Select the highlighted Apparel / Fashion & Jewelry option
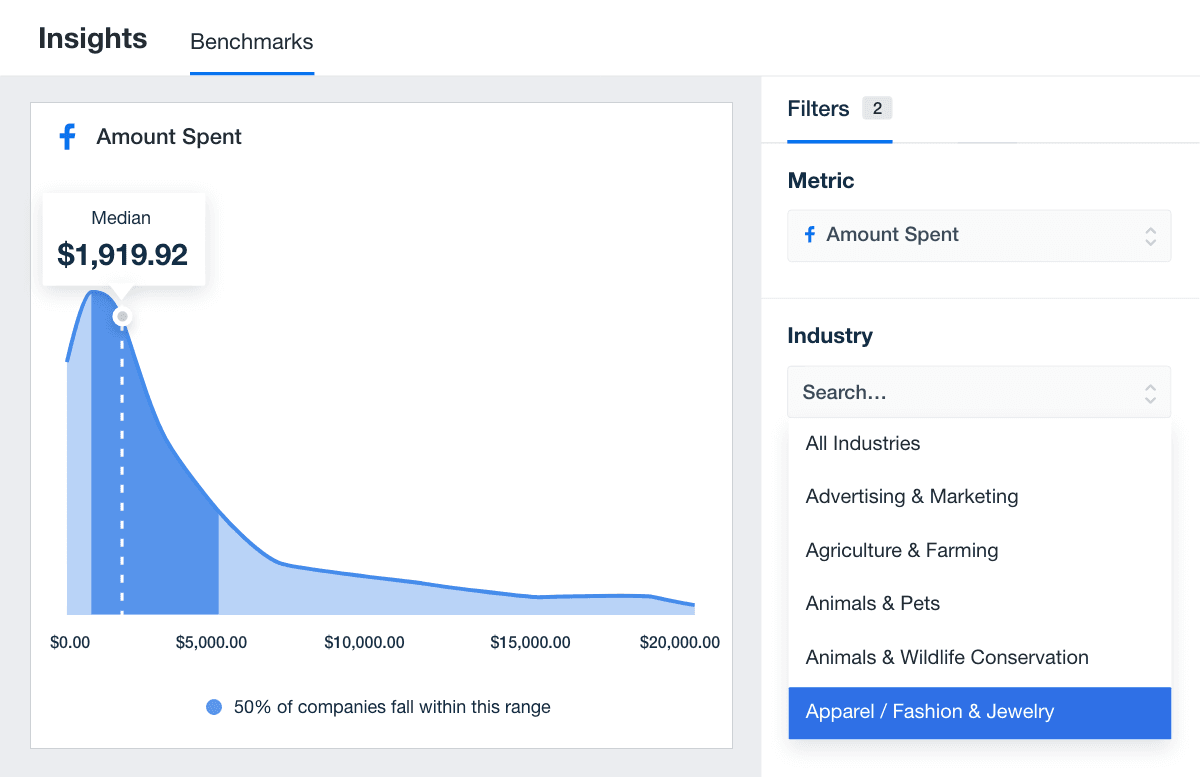This screenshot has width=1200, height=777. (929, 712)
